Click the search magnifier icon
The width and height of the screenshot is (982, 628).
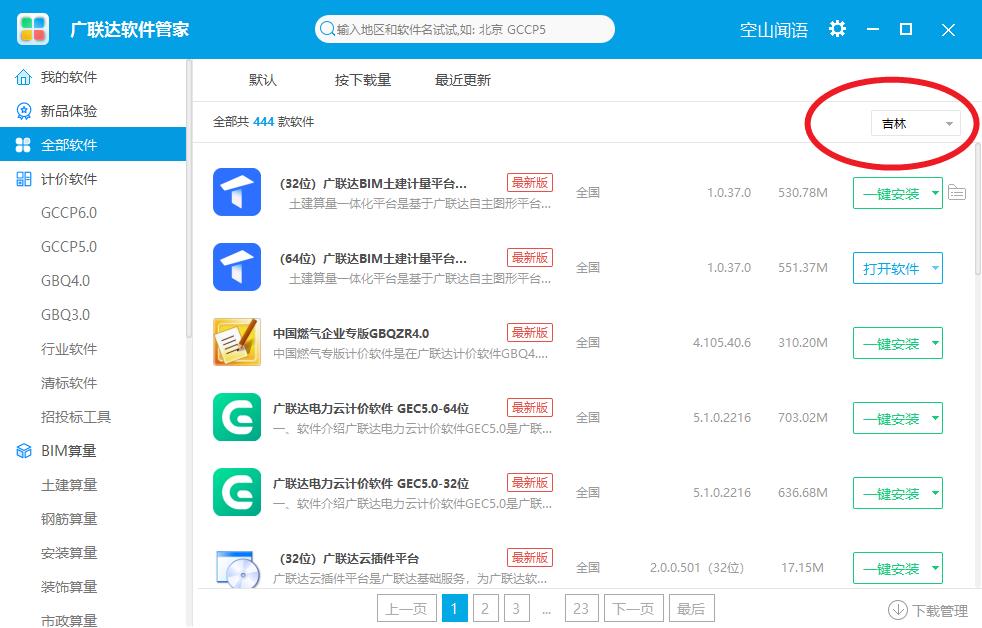coord(327,29)
